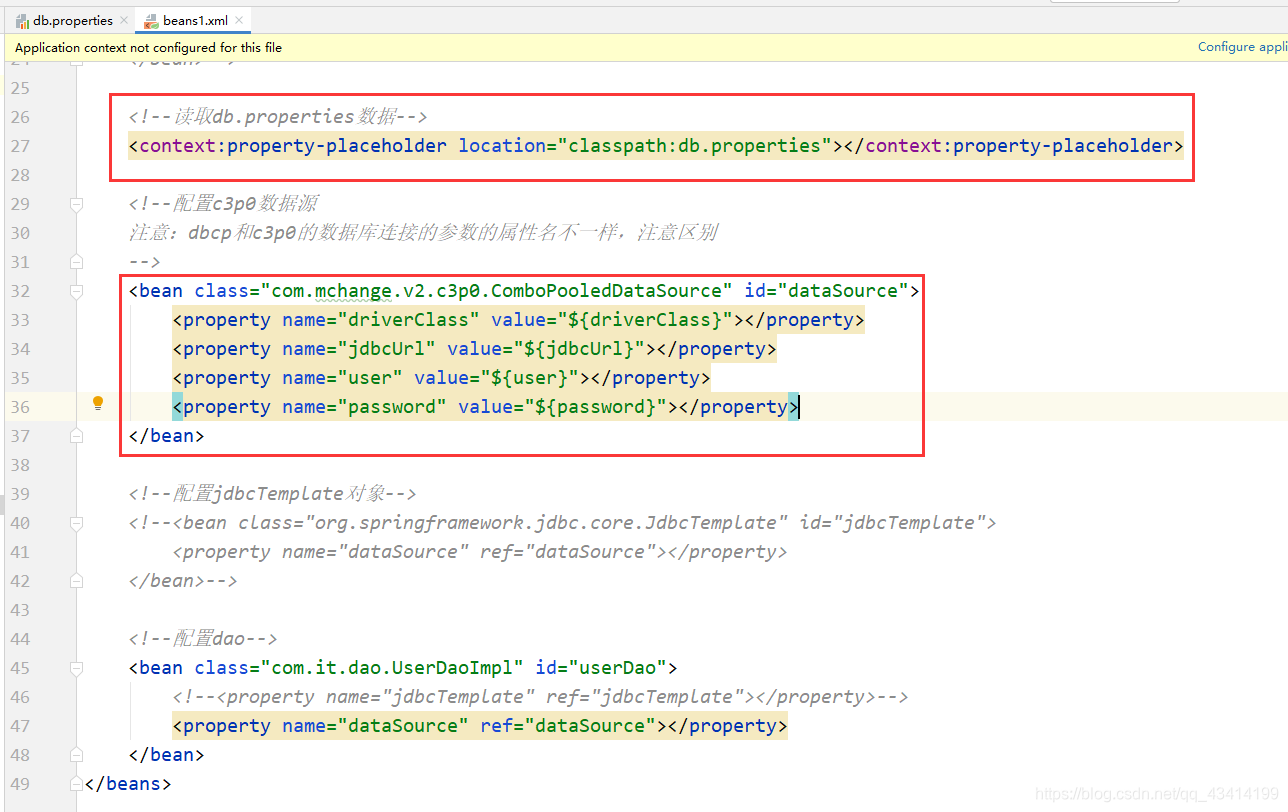Click id="userDao" on line 45

(x=601, y=668)
